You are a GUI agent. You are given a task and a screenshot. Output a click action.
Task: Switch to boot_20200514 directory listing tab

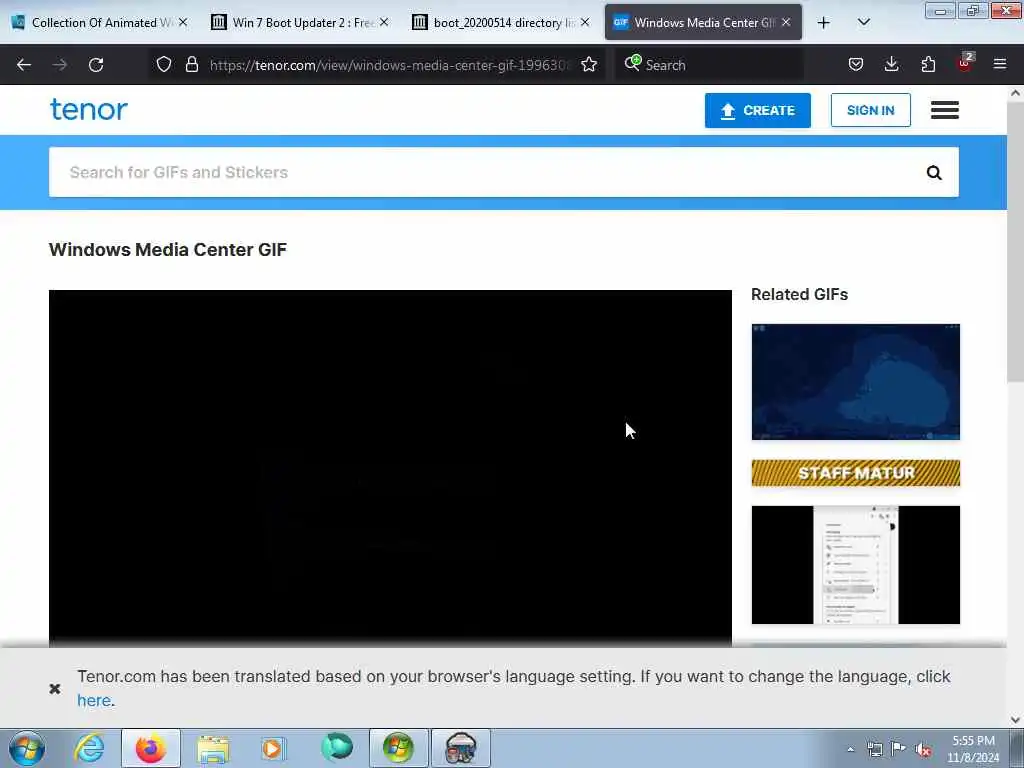tap(502, 23)
